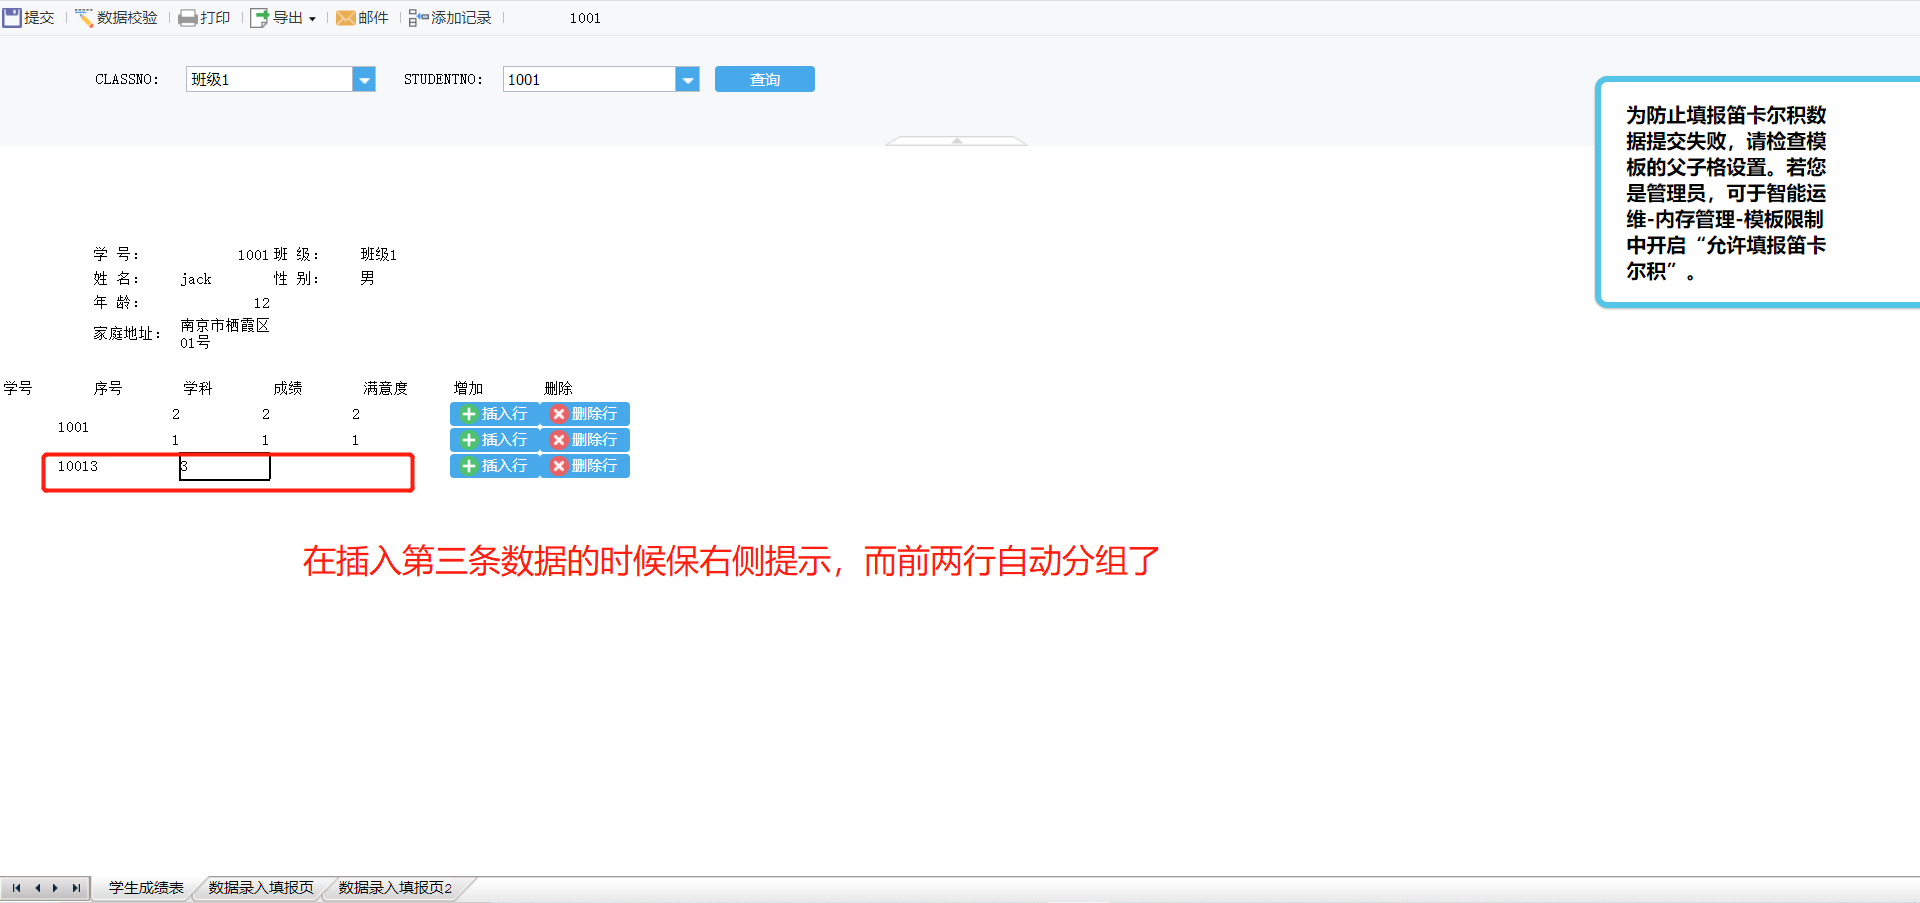
Task: Select the gender value 男
Action: (x=367, y=278)
